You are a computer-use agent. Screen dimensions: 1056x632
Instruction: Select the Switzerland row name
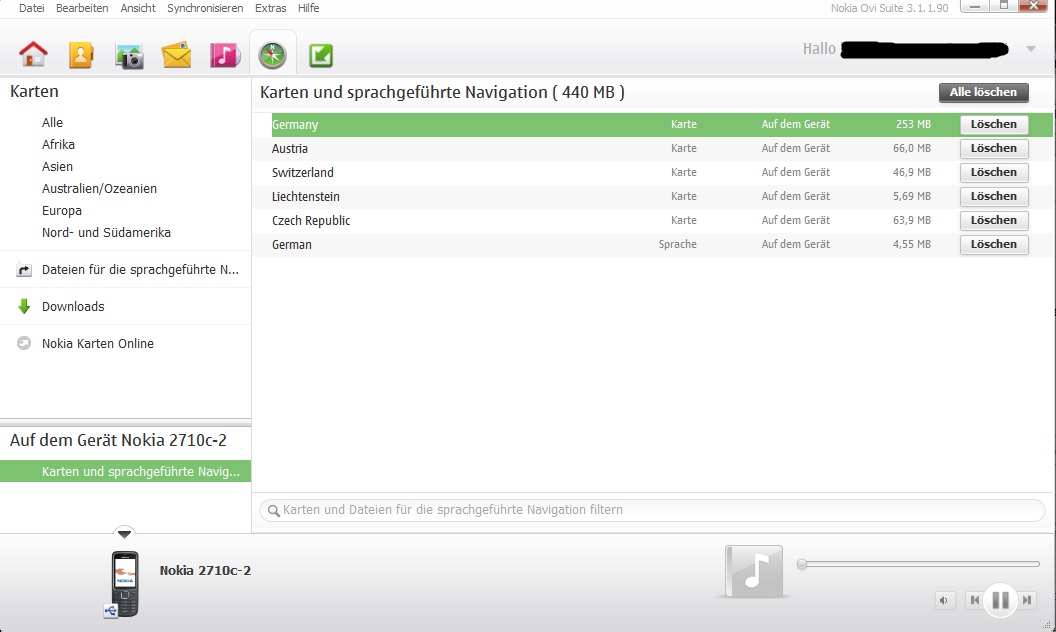[x=302, y=172]
